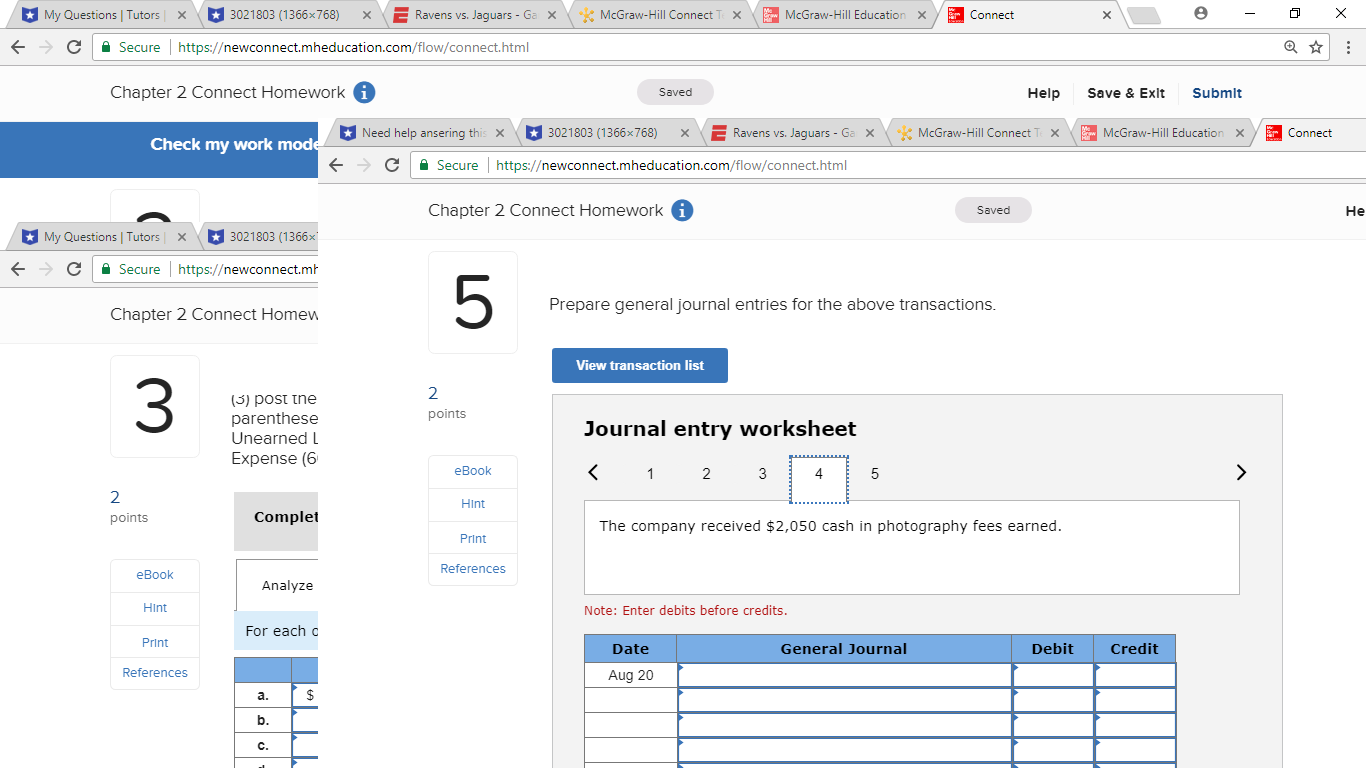This screenshot has height=768, width=1366.
Task: Click the Credit cell in the Aug 20 row
Action: [x=1134, y=675]
